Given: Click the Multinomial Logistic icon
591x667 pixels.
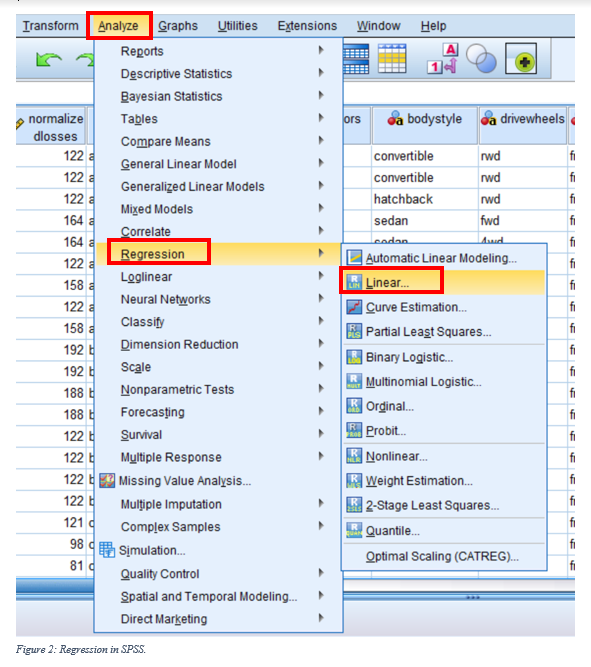Looking at the screenshot, I should click(354, 381).
